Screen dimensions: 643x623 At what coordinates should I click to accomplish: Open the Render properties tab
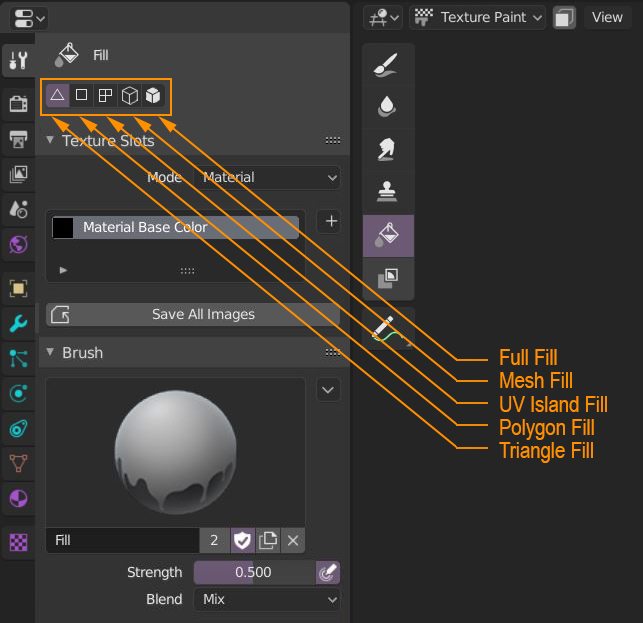[18, 104]
